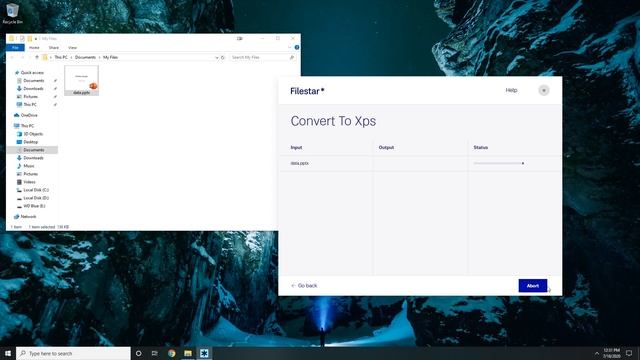The height and width of the screenshot is (360, 640).
Task: Select OneDrive in navigation pane
Action: 29,116
